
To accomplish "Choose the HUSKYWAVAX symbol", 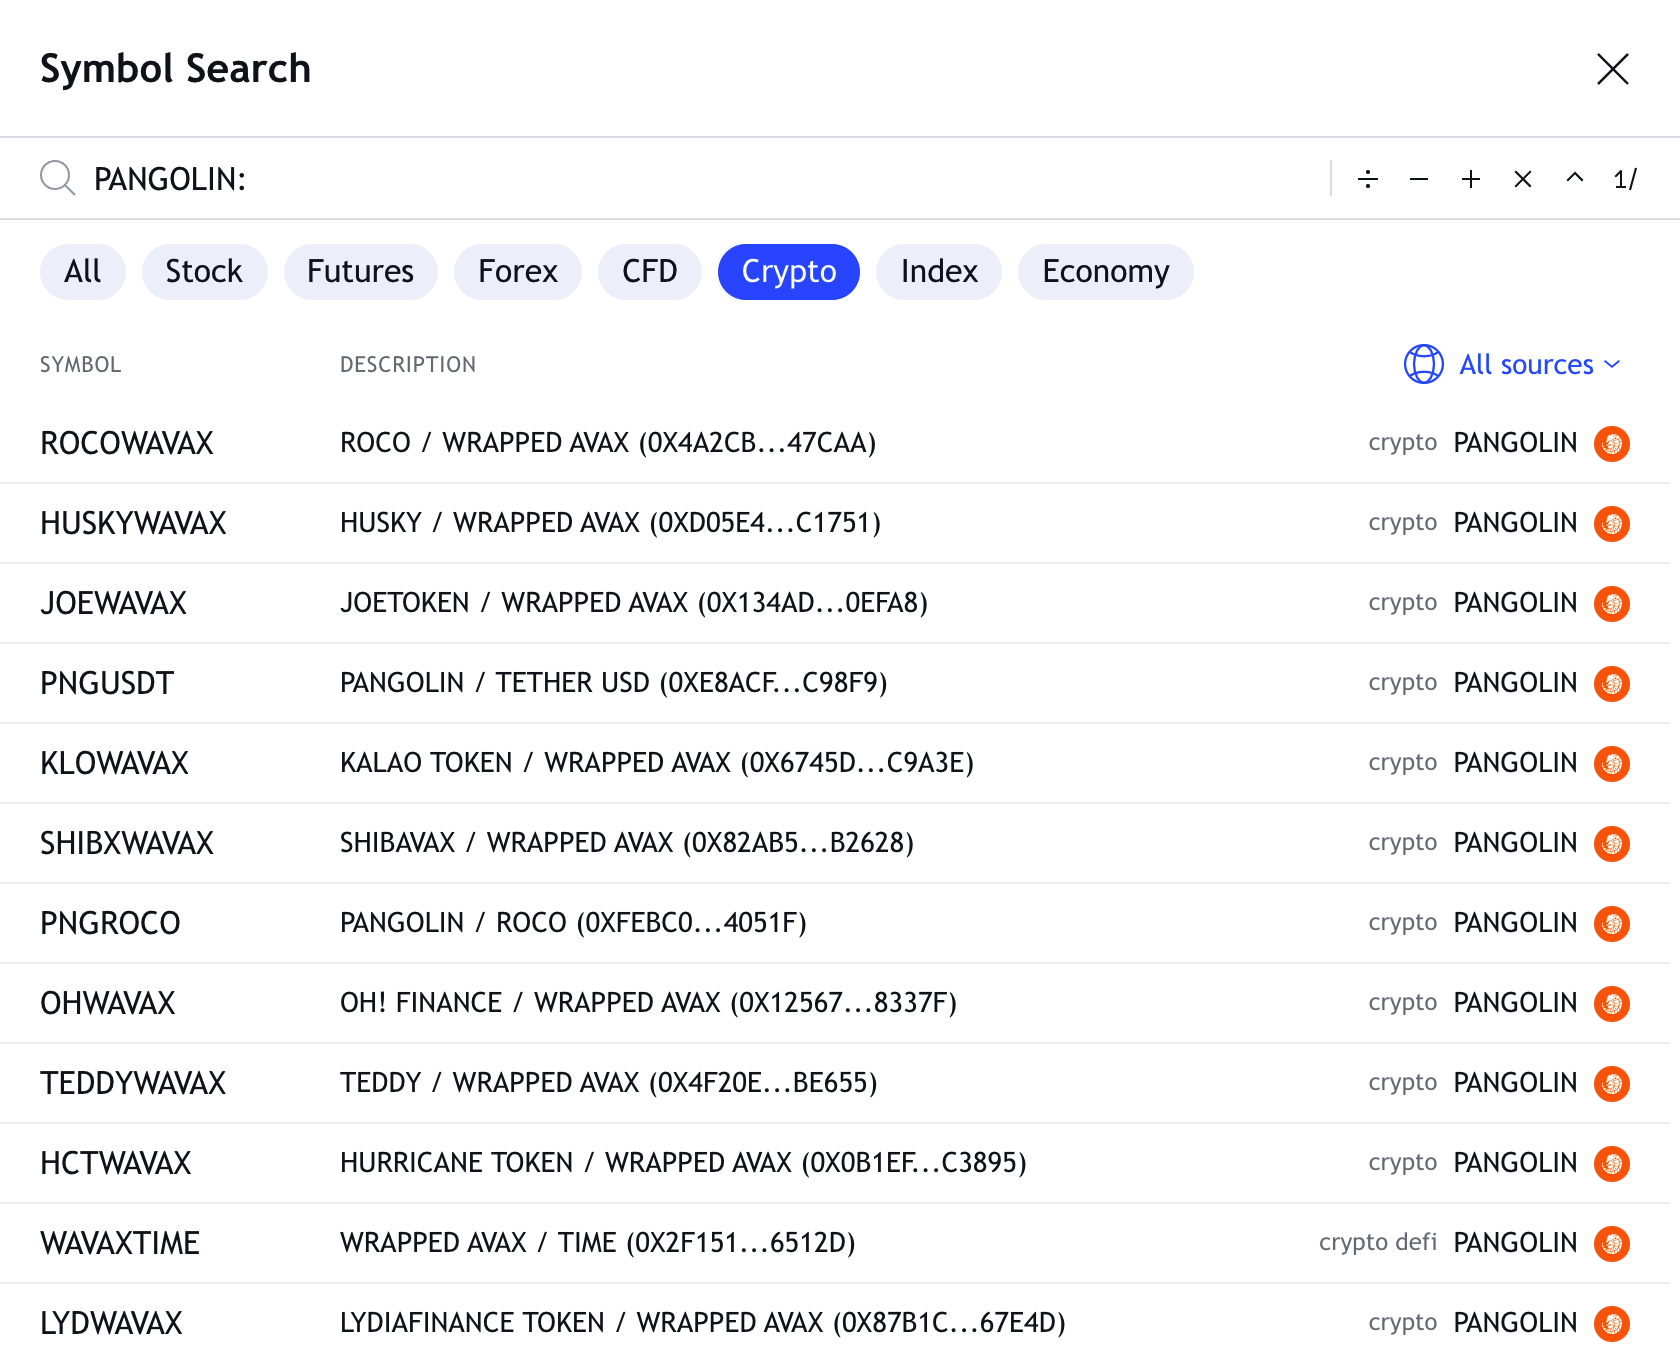I will (x=133, y=523).
